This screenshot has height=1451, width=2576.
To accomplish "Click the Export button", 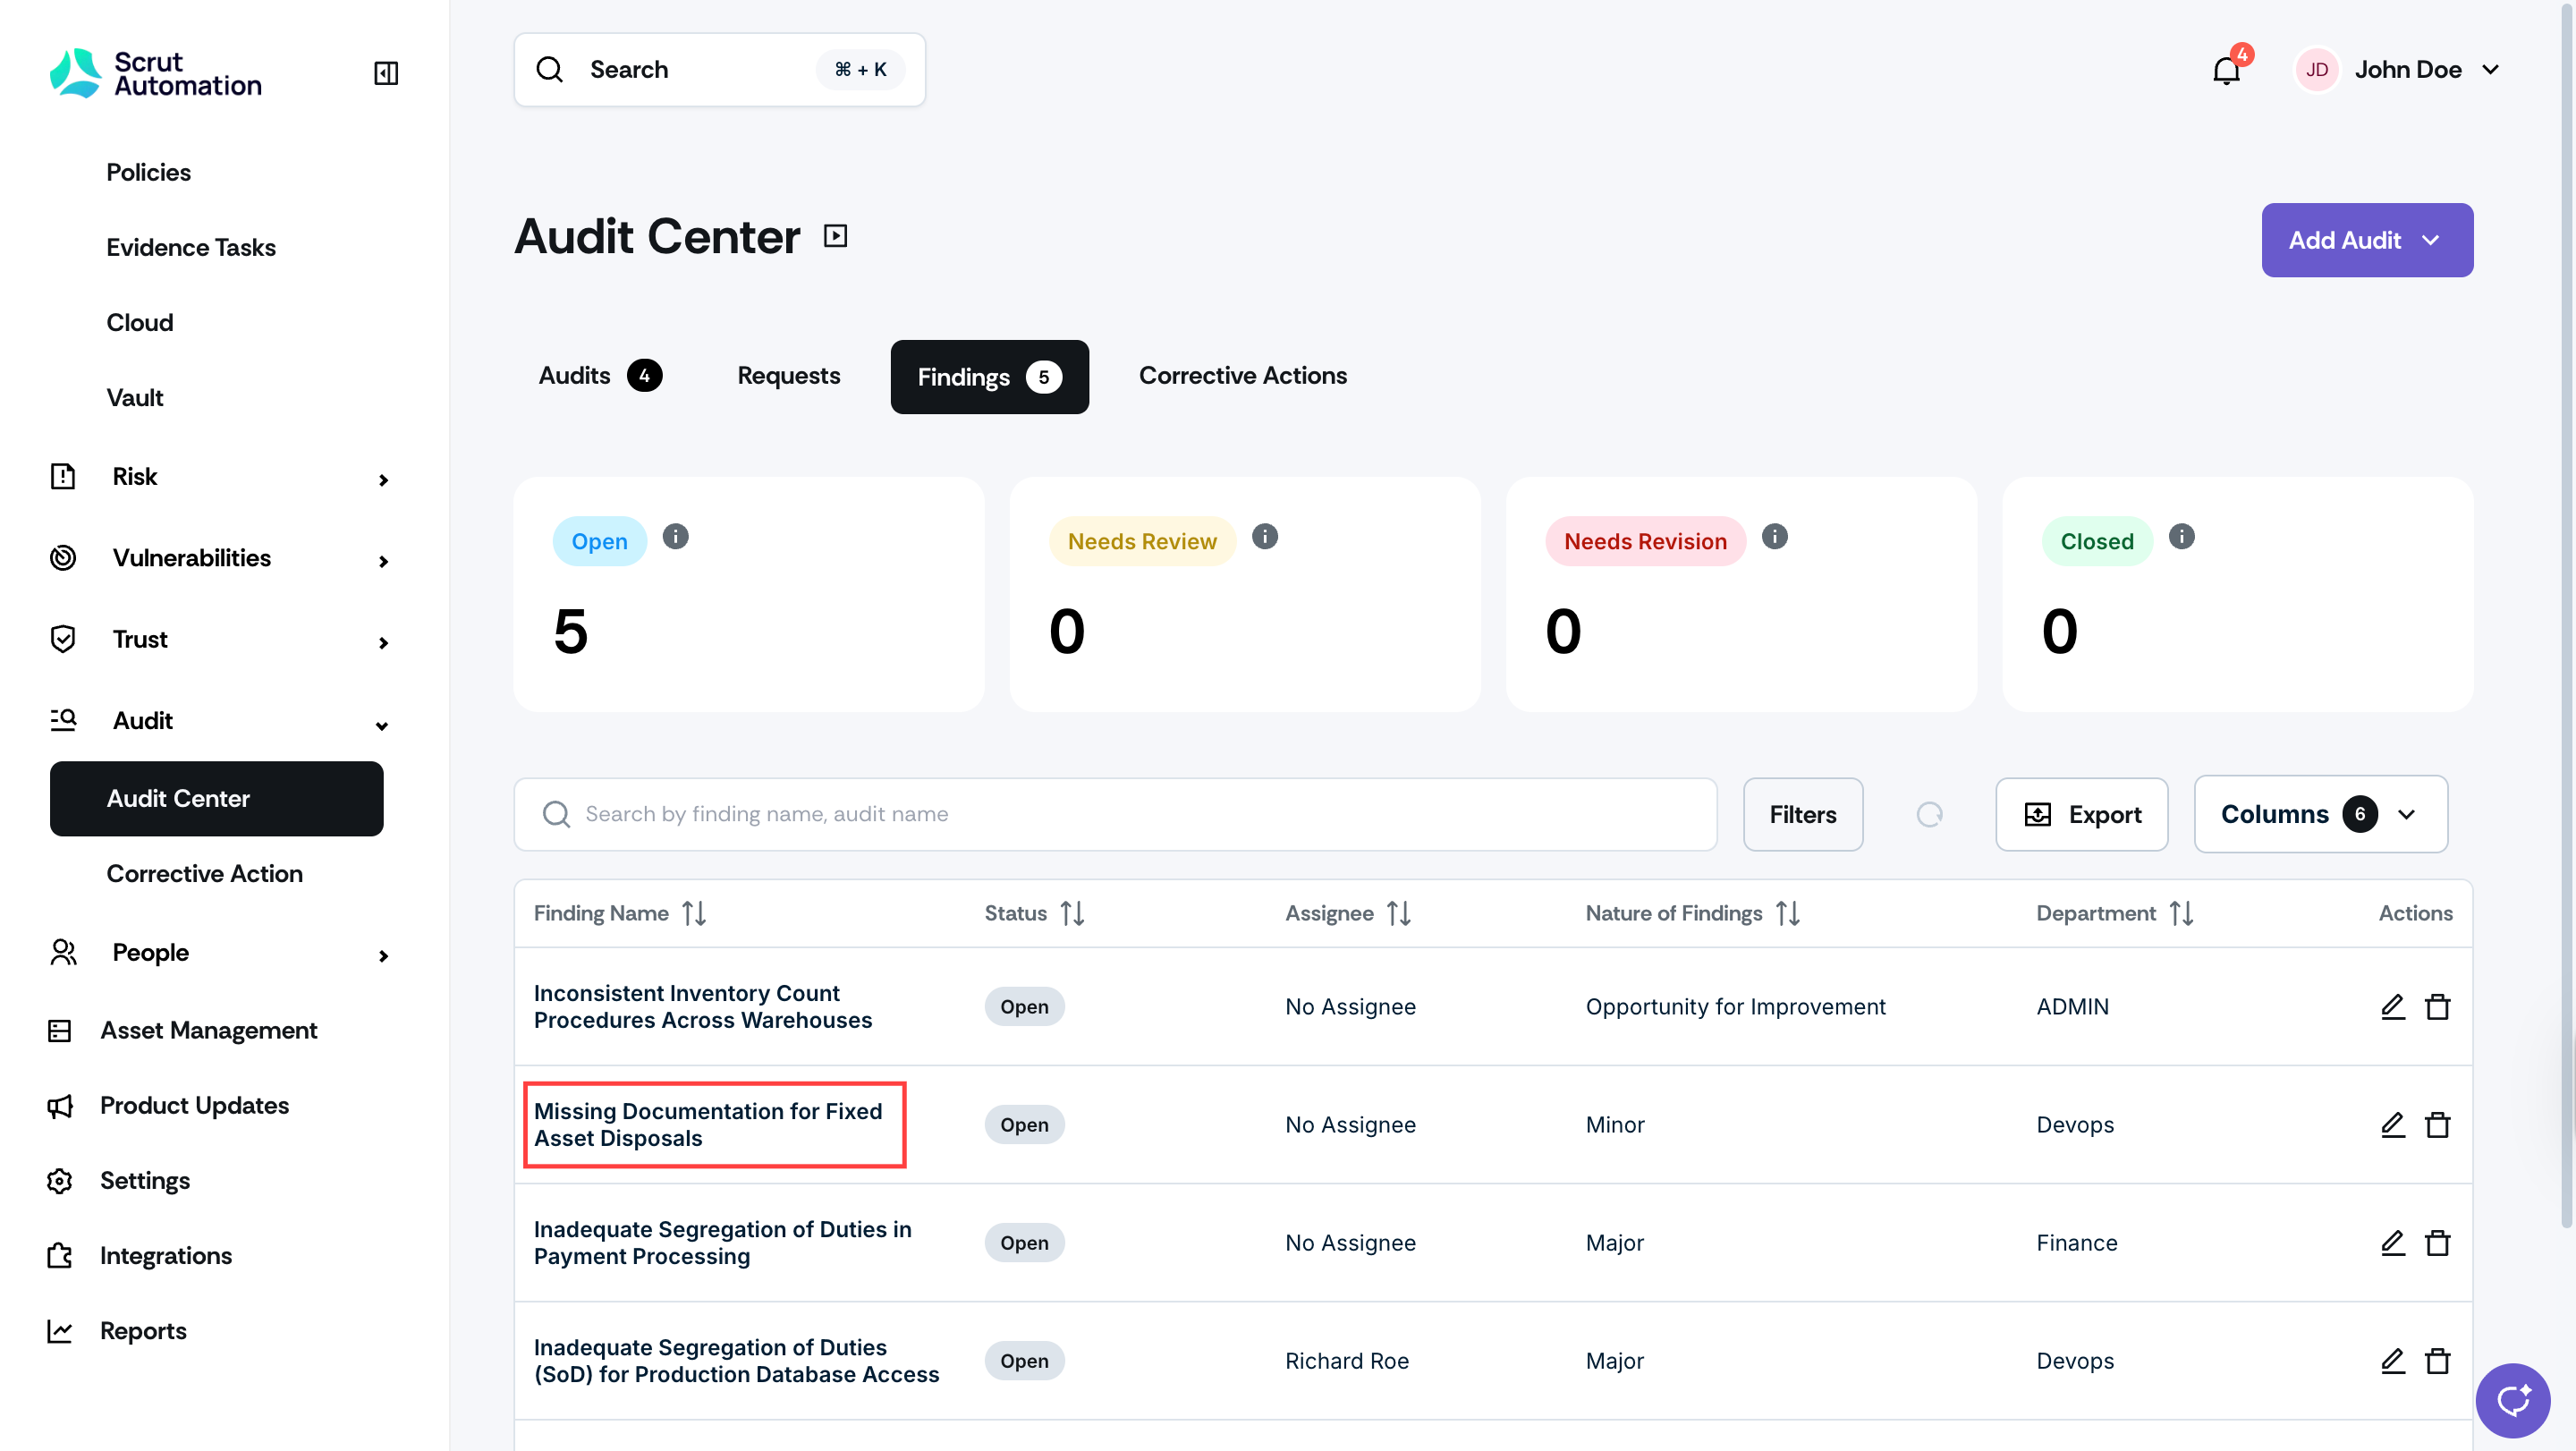I will tap(2082, 814).
